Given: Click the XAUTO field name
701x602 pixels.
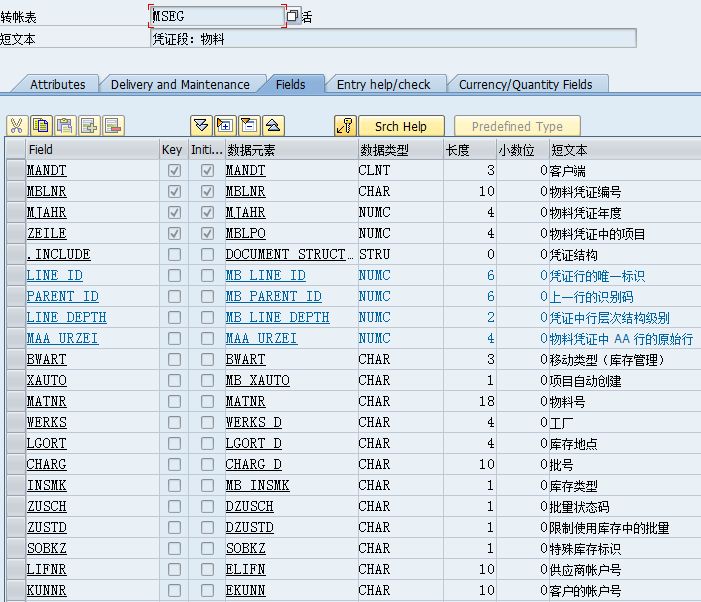Looking at the screenshot, I should pyautogui.click(x=46, y=380).
